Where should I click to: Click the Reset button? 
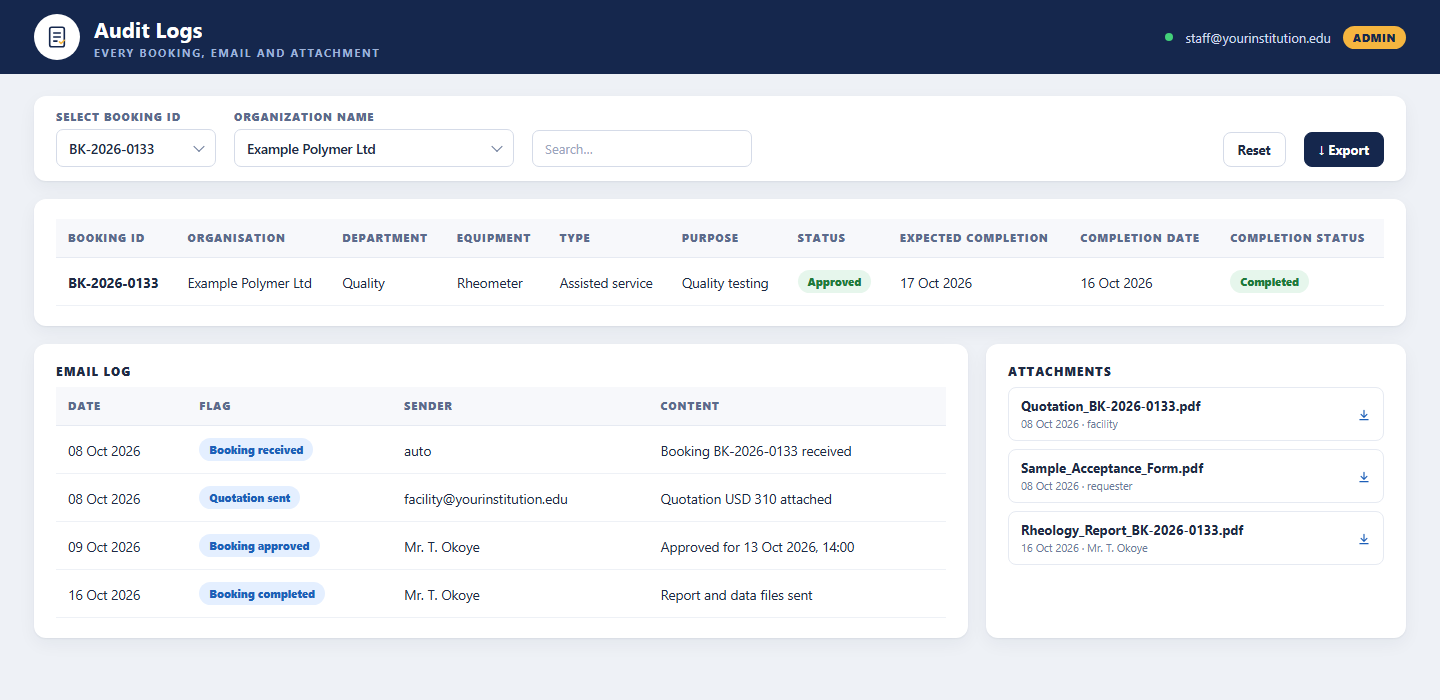(x=1254, y=150)
